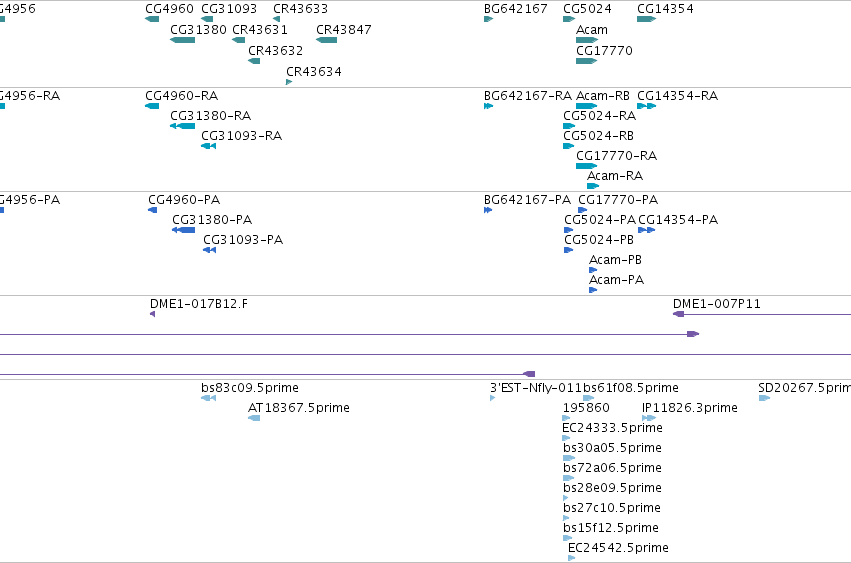This screenshot has height=563, width=851.
Task: Click the Acam-PB protein label
Action: 615,260
